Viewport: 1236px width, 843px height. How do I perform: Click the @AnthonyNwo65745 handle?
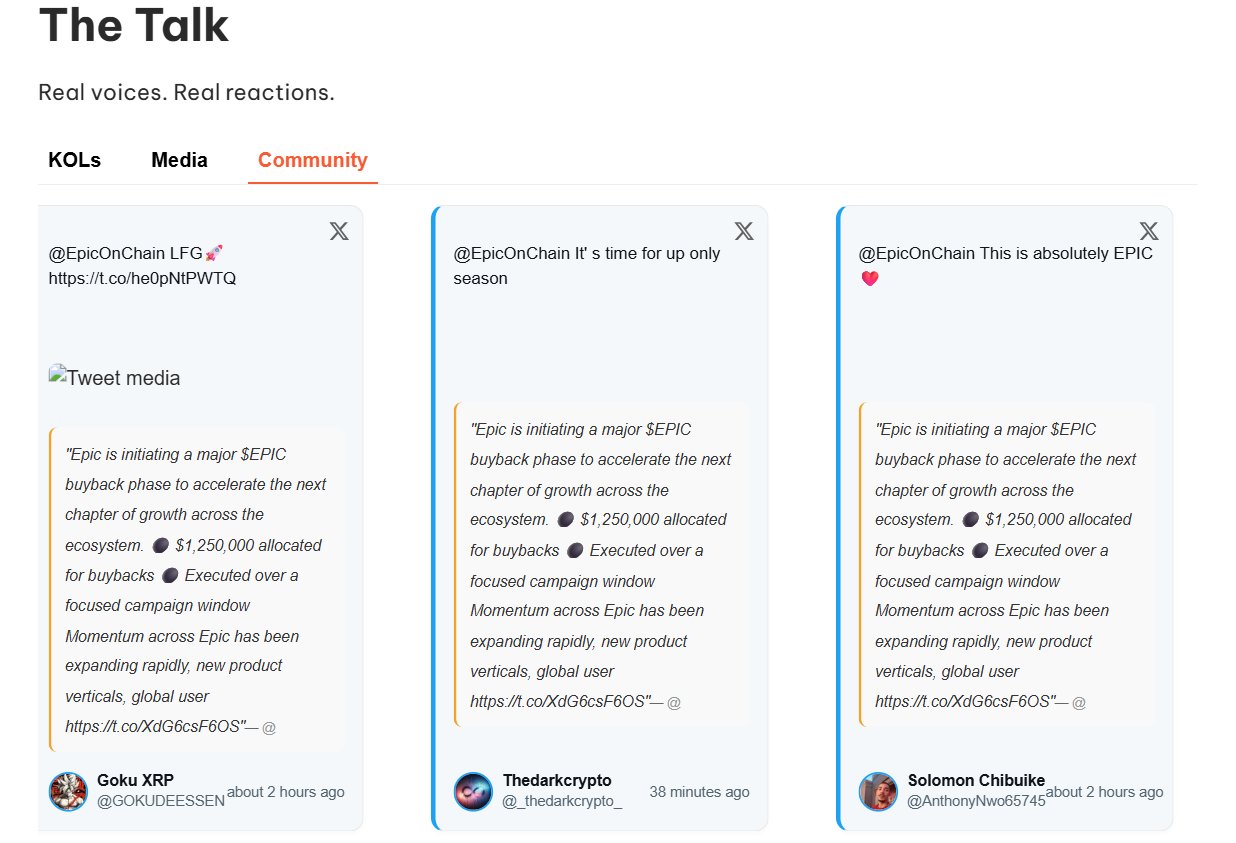[x=975, y=801]
